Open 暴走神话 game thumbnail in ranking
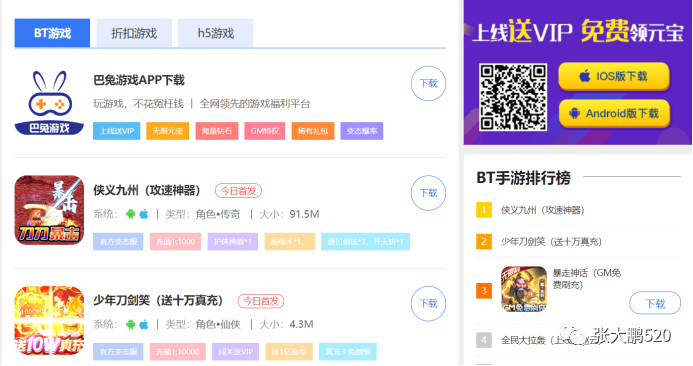Screen dimensions: 693x366 tap(524, 289)
